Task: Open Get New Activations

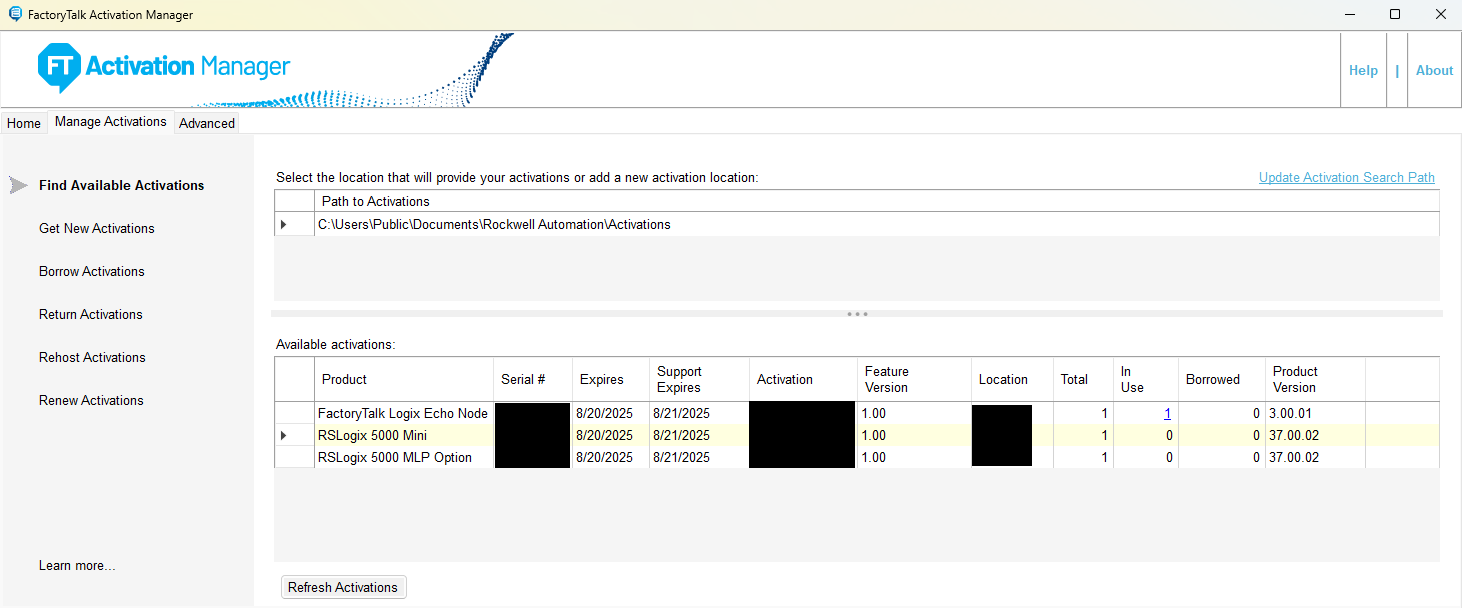Action: [x=97, y=228]
